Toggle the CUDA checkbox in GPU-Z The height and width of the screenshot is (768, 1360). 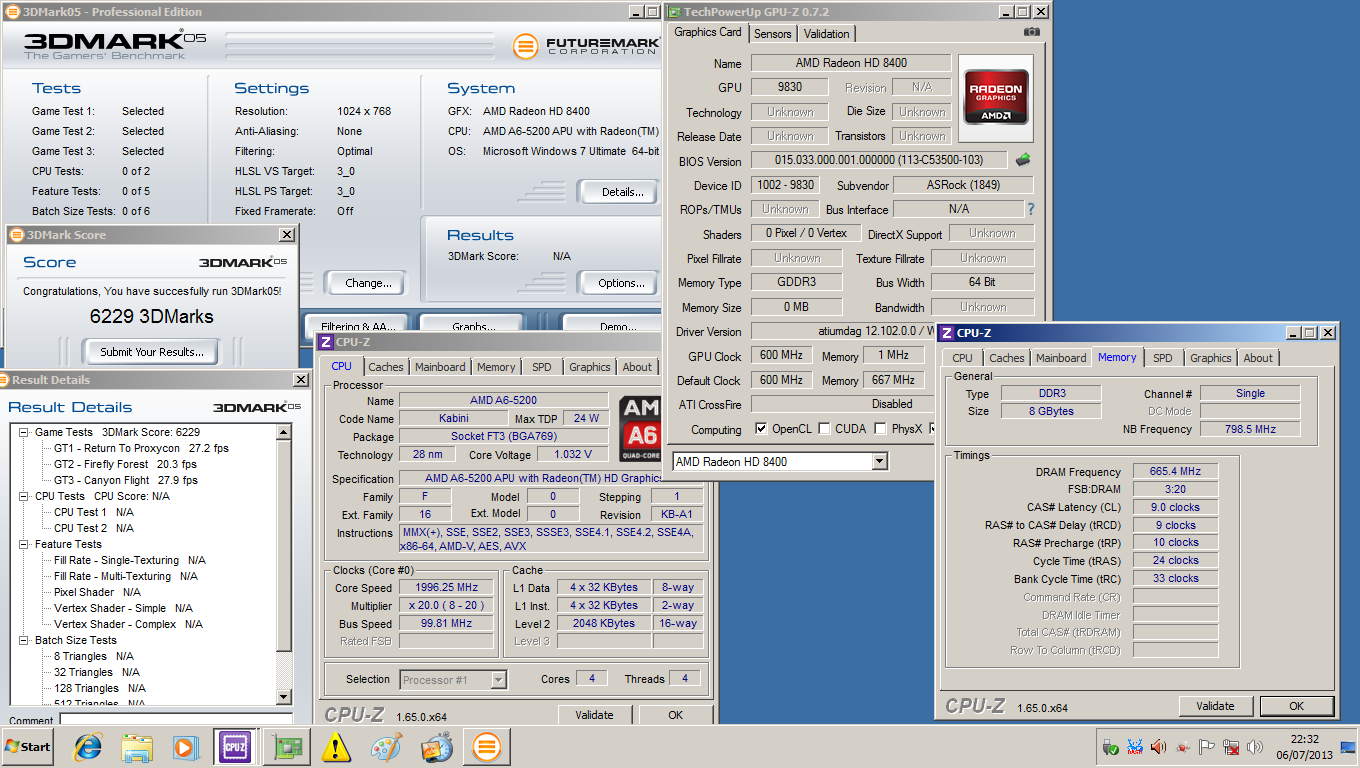pyautogui.click(x=824, y=429)
